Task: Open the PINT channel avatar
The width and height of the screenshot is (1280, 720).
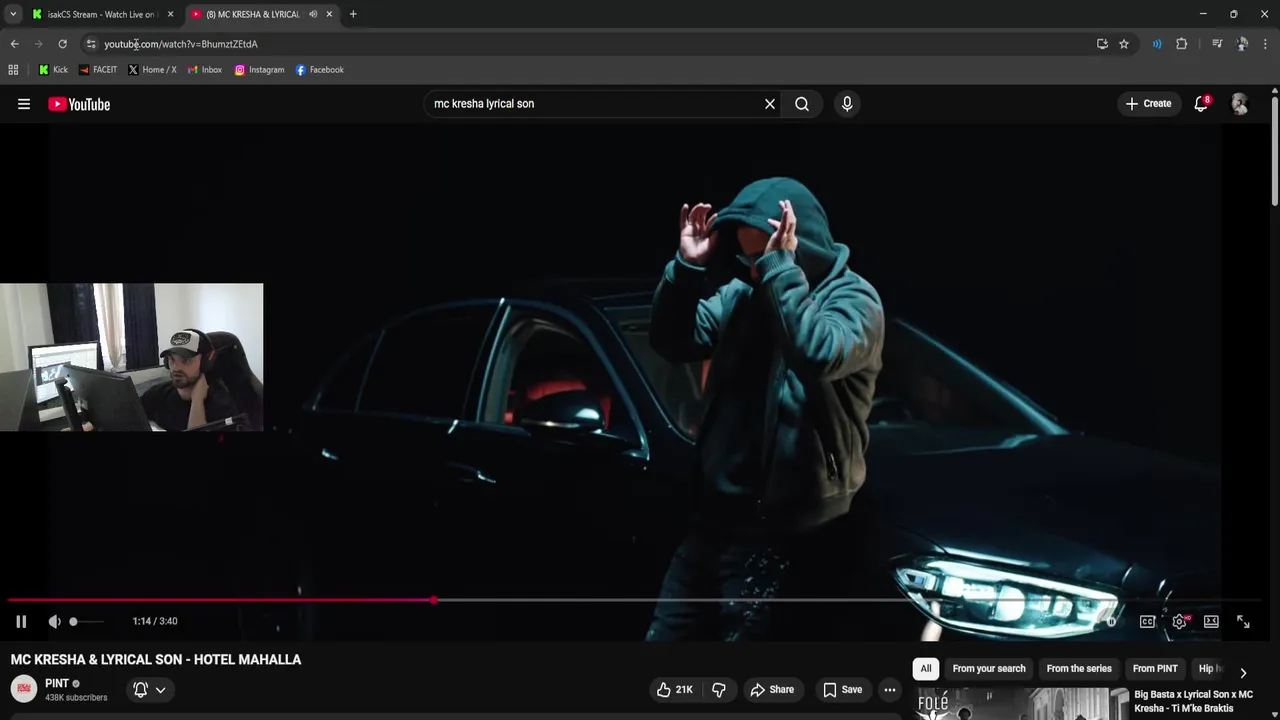Action: tap(24, 689)
